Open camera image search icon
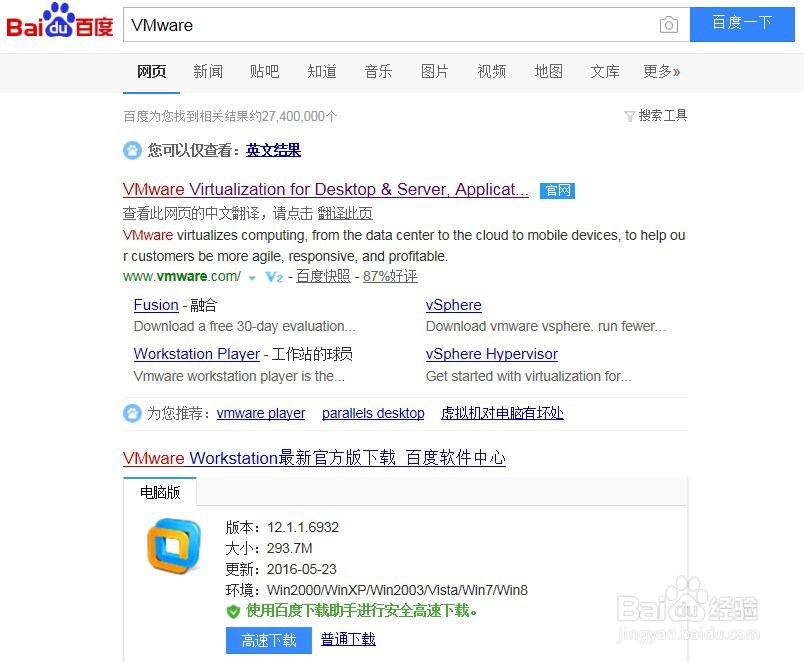The image size is (804, 662). 668,25
